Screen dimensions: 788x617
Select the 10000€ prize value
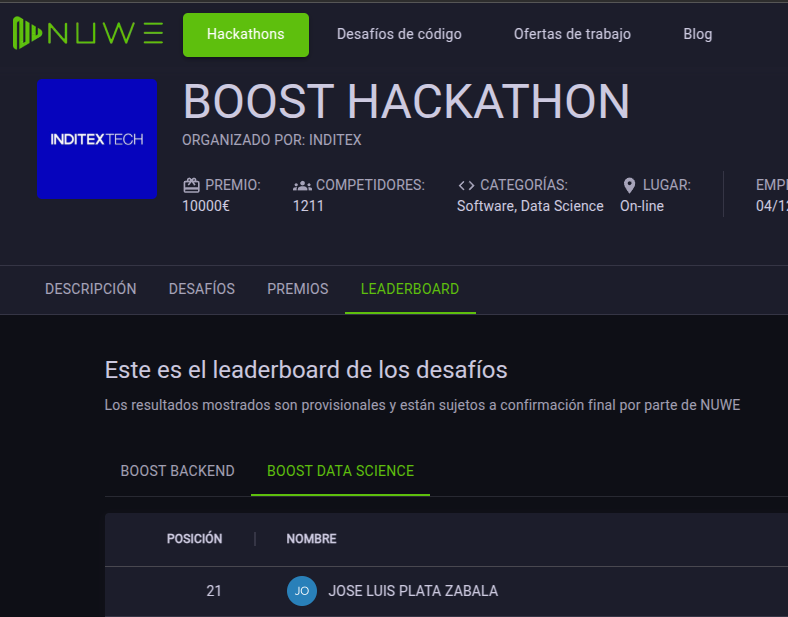[206, 206]
